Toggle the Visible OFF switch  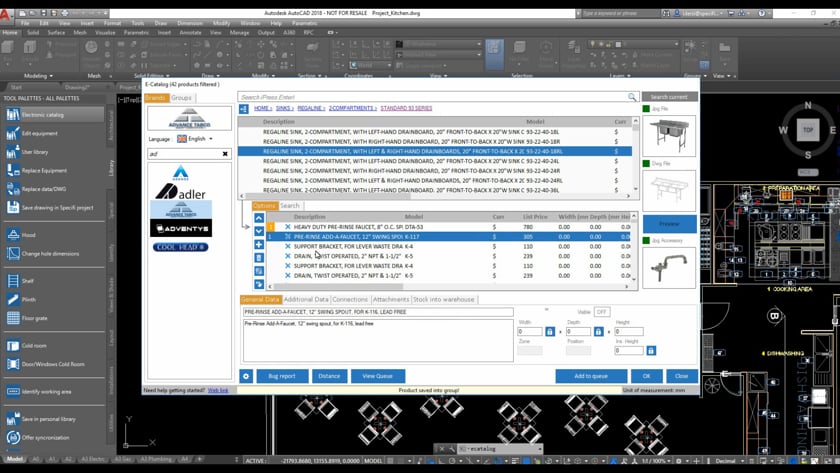click(x=602, y=312)
